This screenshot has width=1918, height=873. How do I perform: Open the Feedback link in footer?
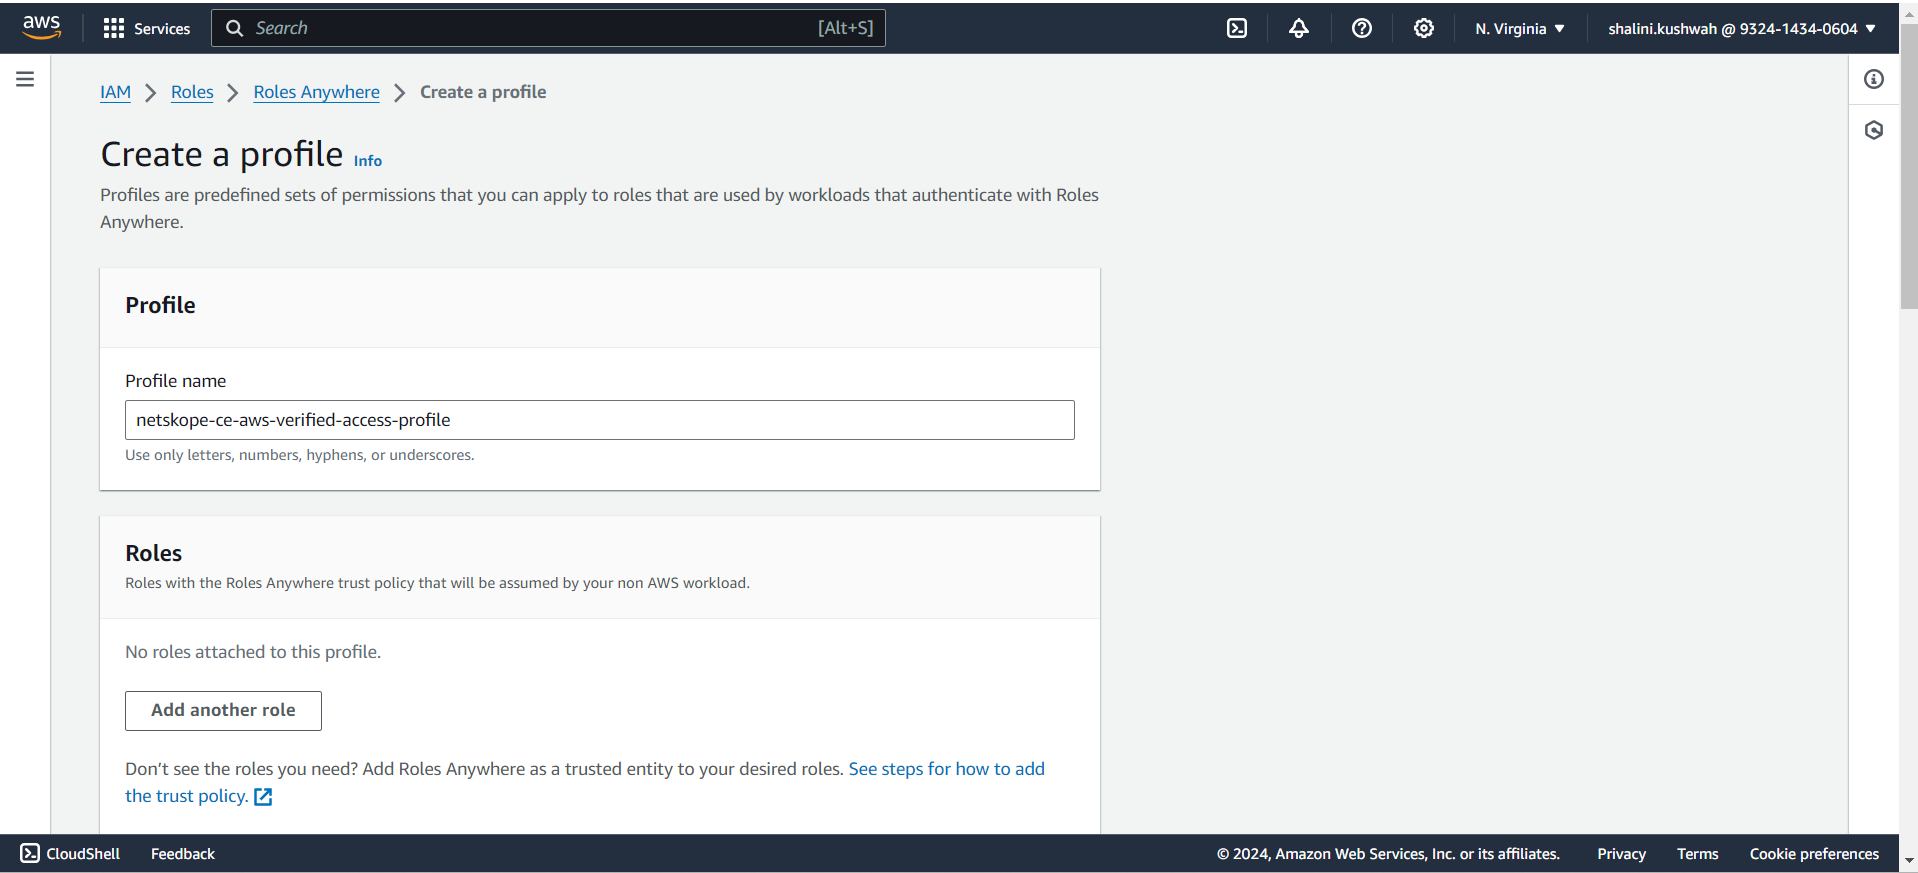point(183,854)
